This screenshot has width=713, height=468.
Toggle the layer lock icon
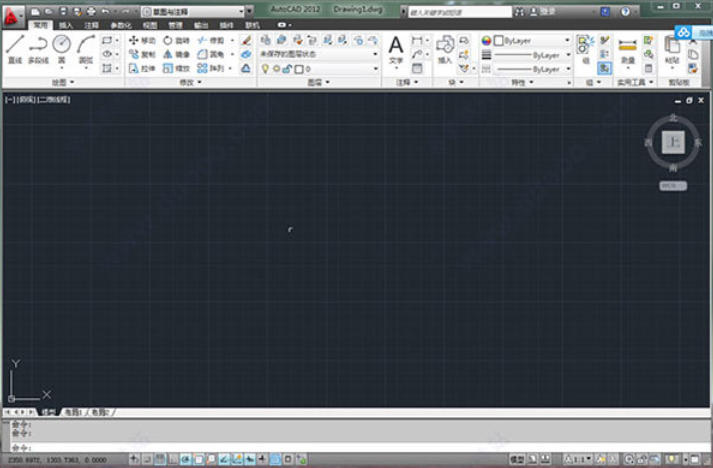(x=287, y=69)
